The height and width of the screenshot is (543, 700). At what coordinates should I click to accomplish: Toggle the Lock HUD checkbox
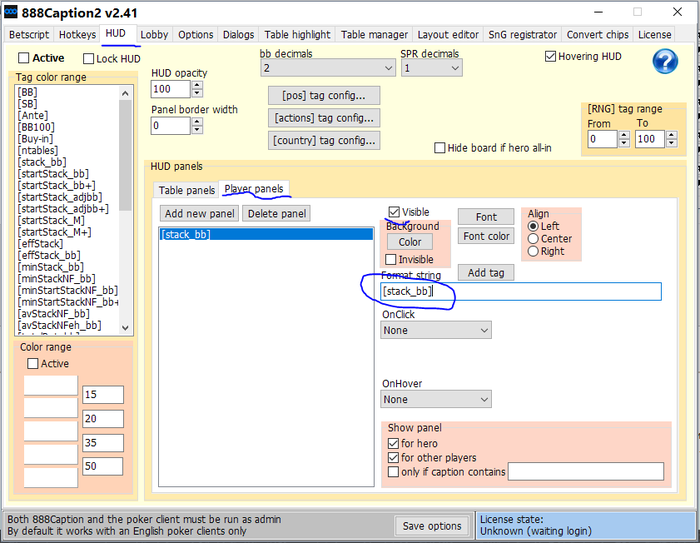point(89,58)
